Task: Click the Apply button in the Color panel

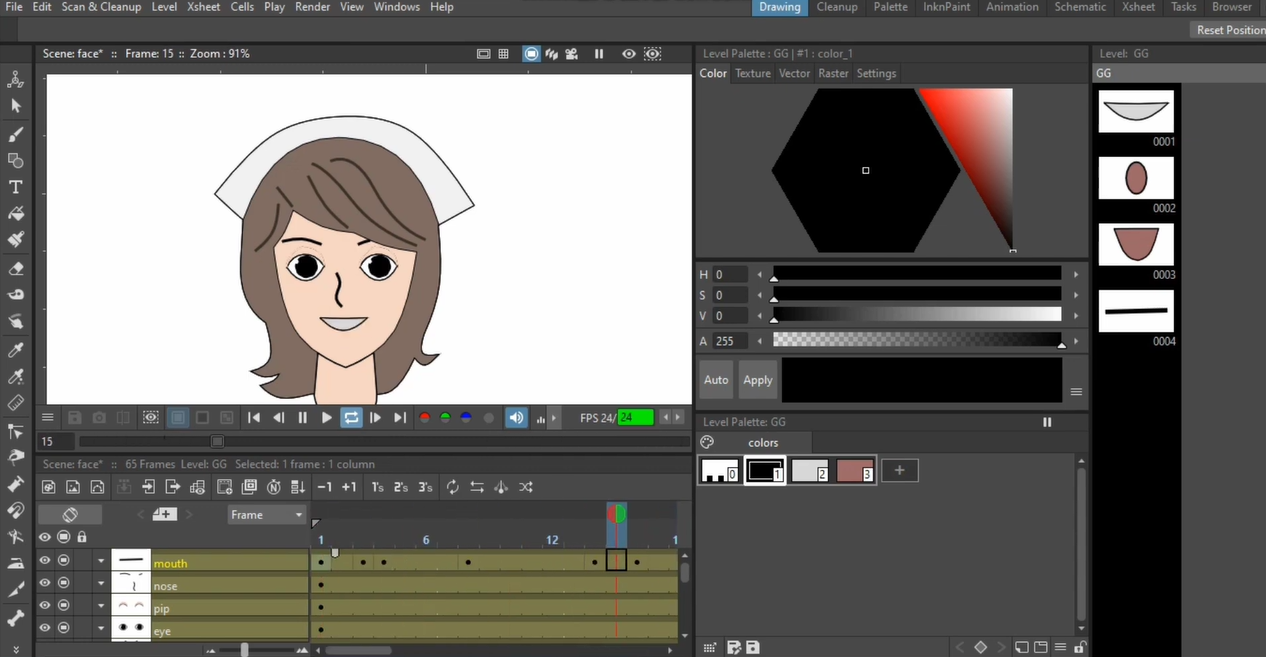Action: 757,380
